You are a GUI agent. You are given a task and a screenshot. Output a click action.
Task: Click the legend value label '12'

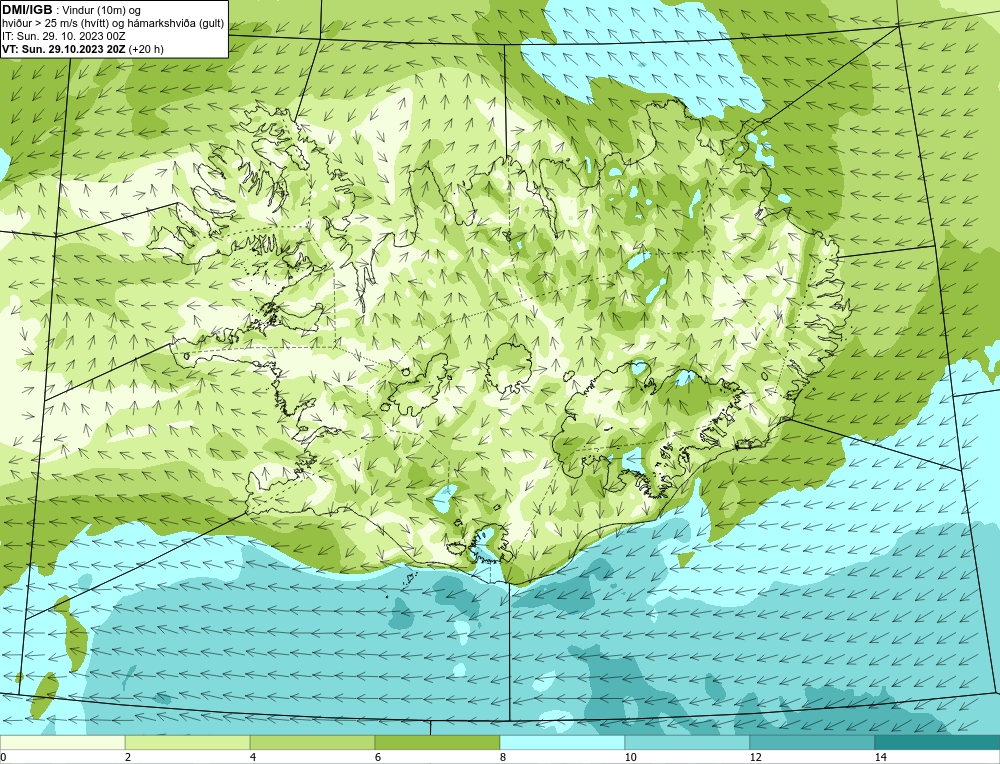[x=755, y=757]
